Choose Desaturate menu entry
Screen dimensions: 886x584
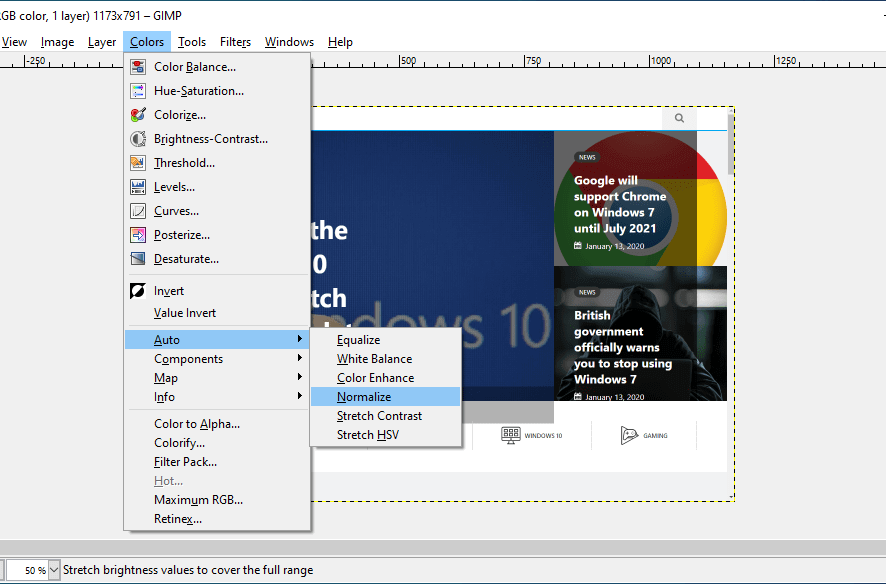pos(217,259)
